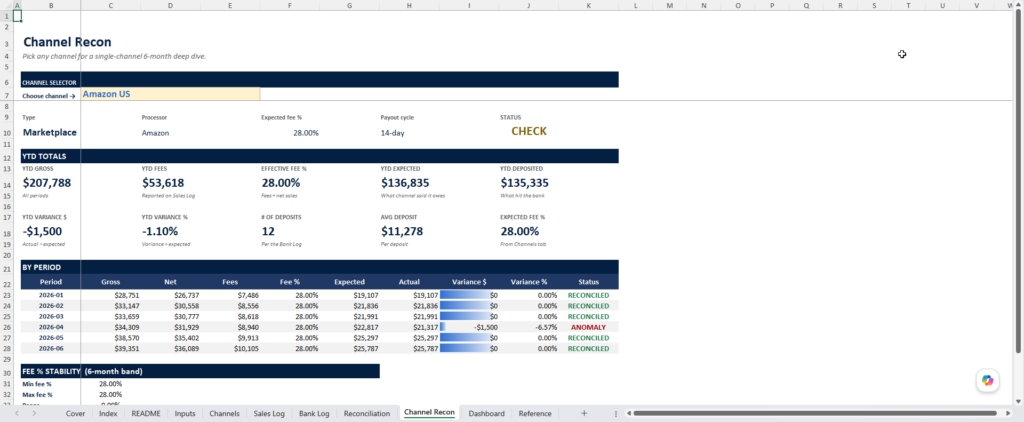
Task: Click fees value $10,105
Action: click(230, 349)
